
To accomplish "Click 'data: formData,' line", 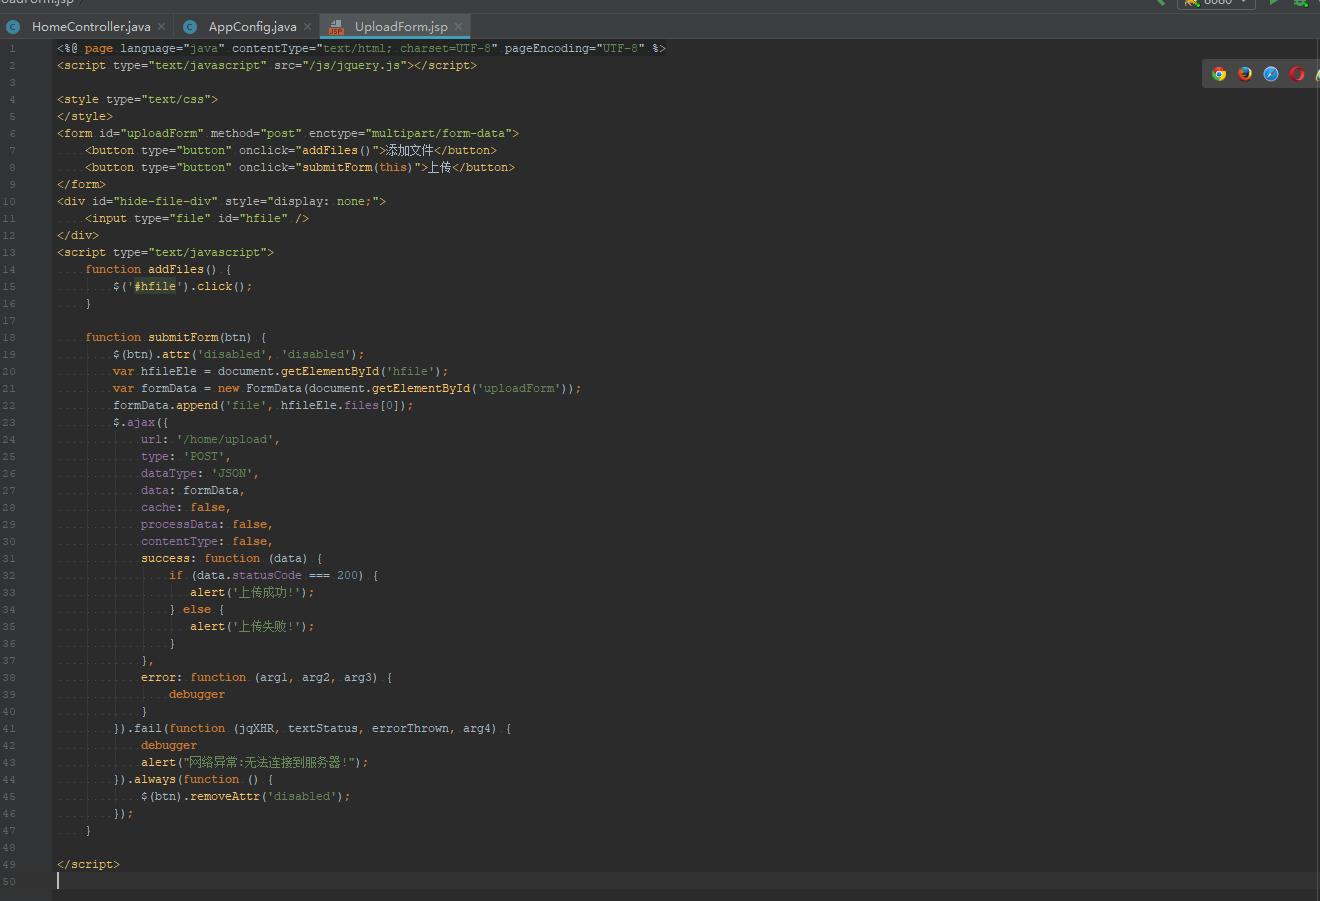I will tap(193, 490).
